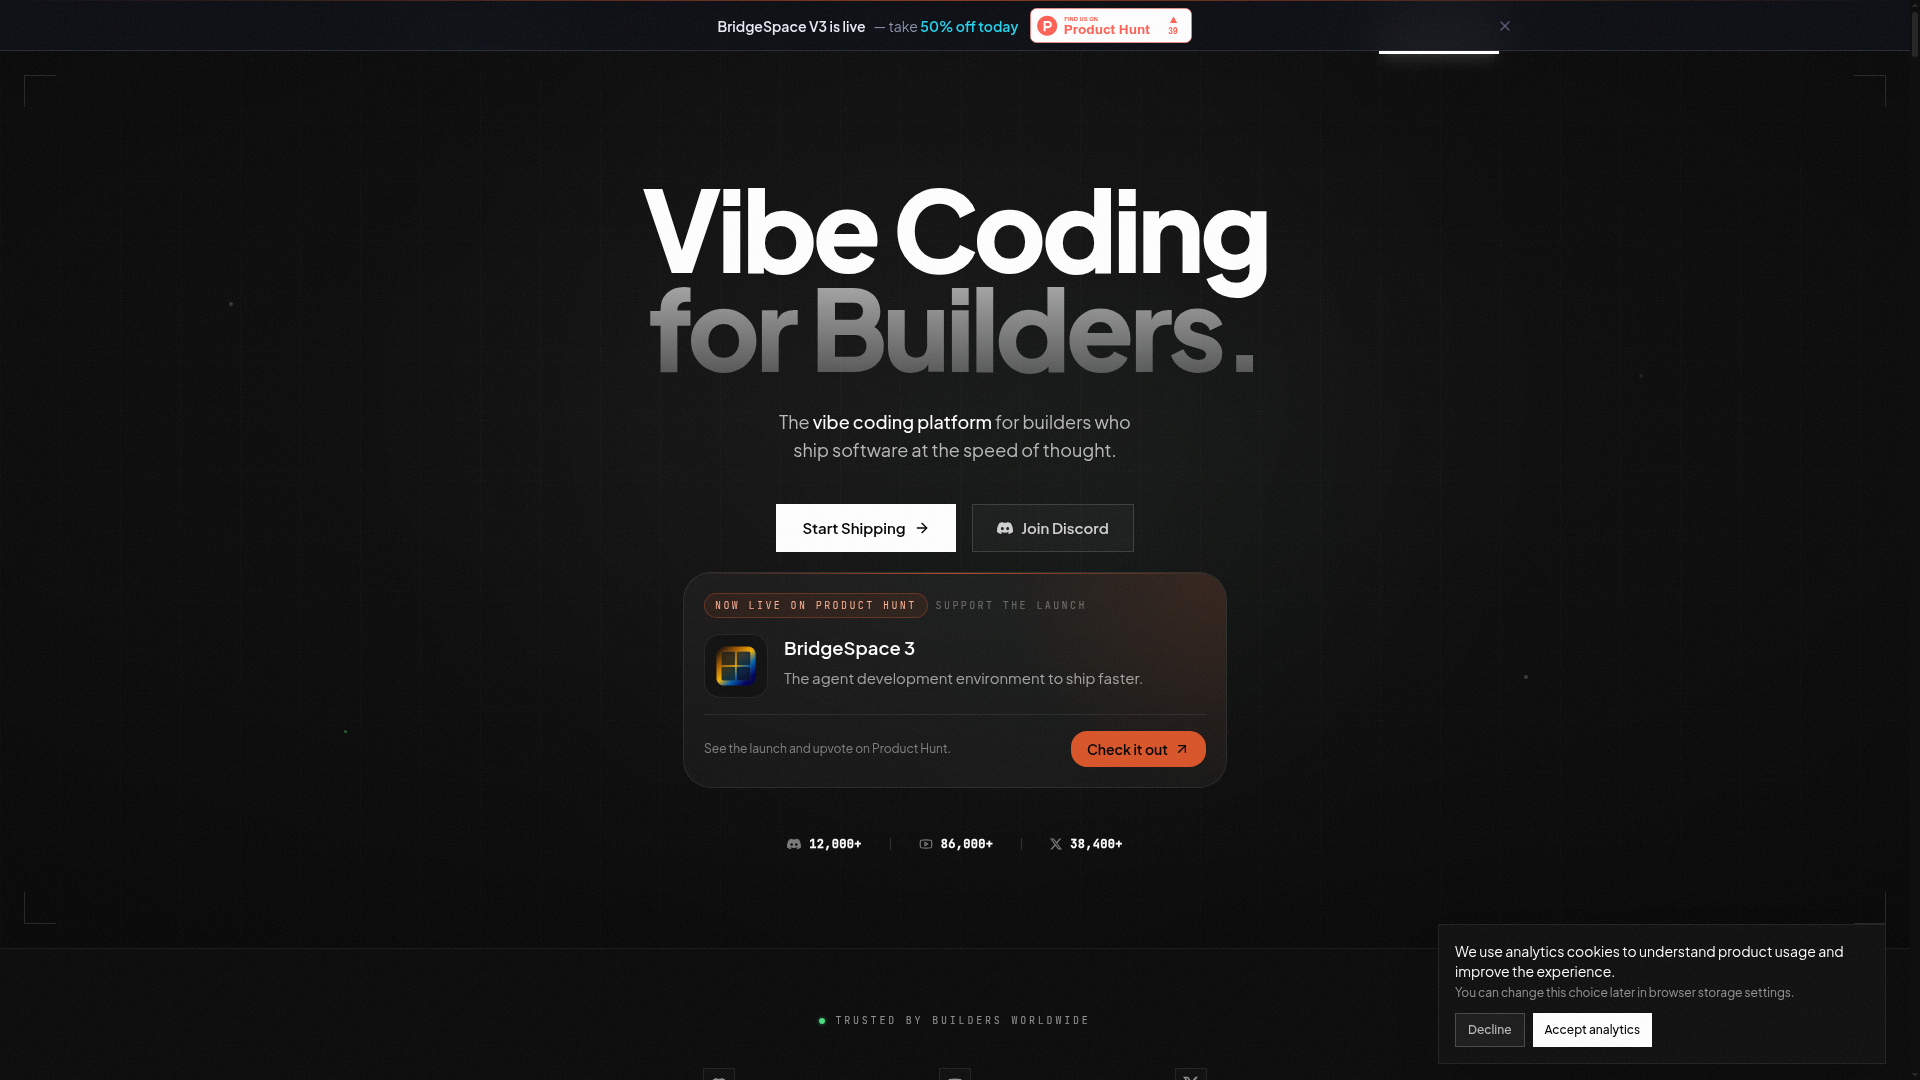Viewport: 1920px width, 1080px height.
Task: Click the BridgeSpace 3 app logo icon
Action: [x=736, y=666]
